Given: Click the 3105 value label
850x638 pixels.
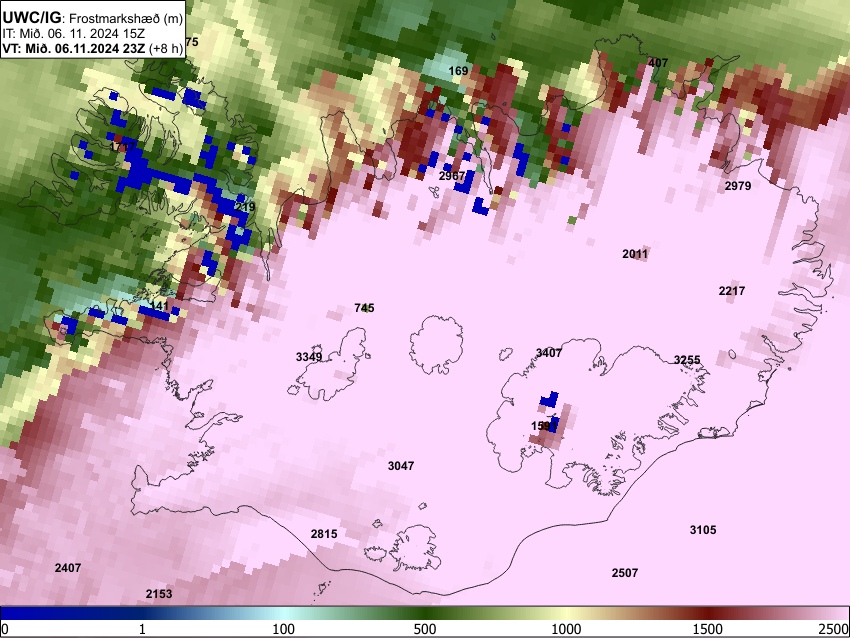Looking at the screenshot, I should tap(703, 530).
